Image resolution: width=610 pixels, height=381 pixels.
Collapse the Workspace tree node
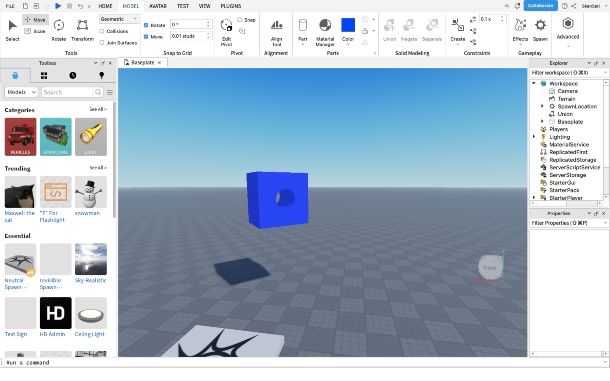click(x=534, y=83)
